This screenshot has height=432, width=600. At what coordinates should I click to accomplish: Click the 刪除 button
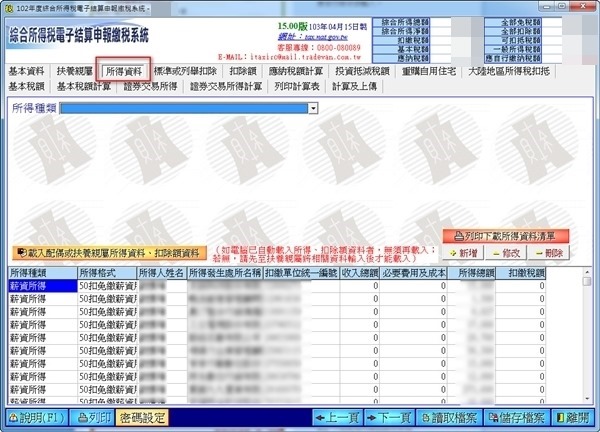[x=549, y=253]
